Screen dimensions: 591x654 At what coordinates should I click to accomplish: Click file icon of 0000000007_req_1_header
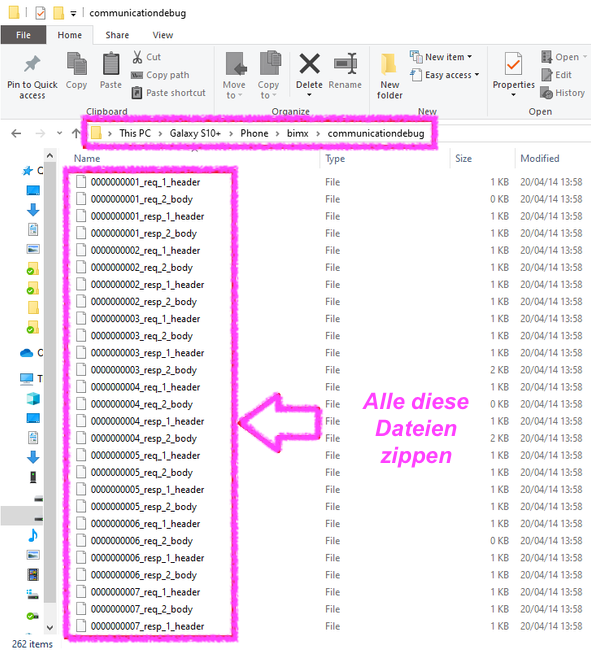pyautogui.click(x=81, y=591)
